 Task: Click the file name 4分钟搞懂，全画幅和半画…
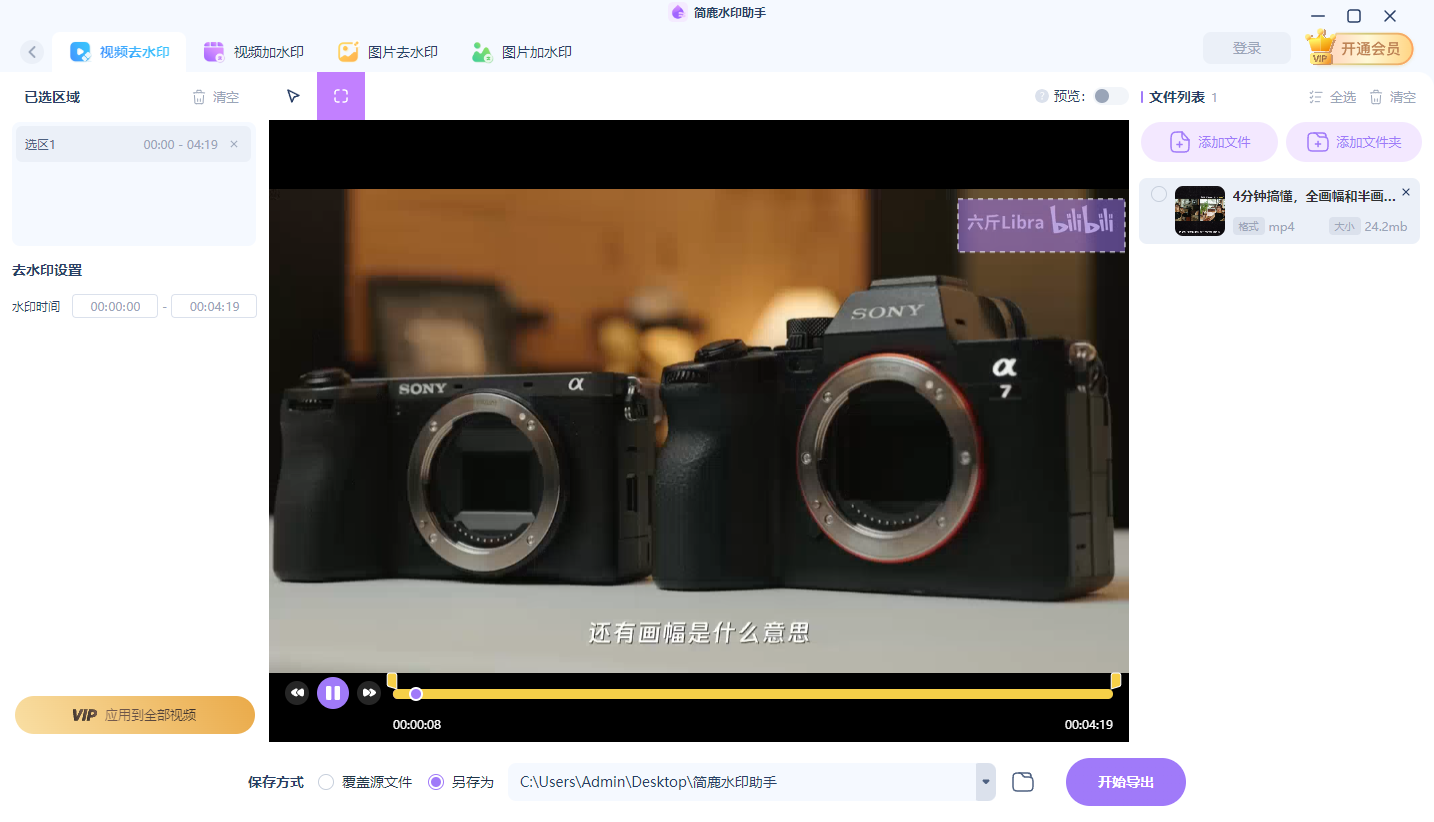point(1314,196)
